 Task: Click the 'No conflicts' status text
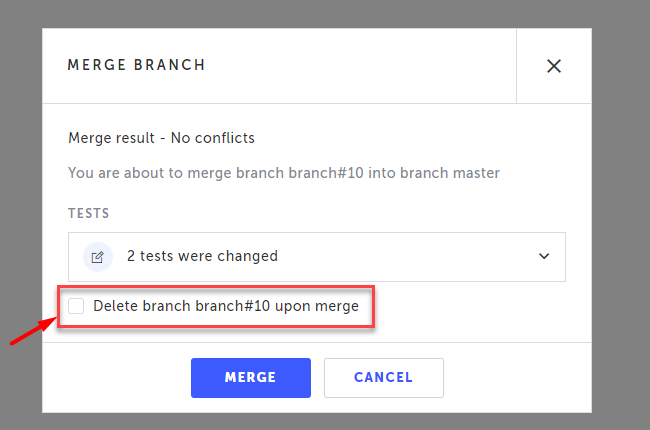(214, 138)
